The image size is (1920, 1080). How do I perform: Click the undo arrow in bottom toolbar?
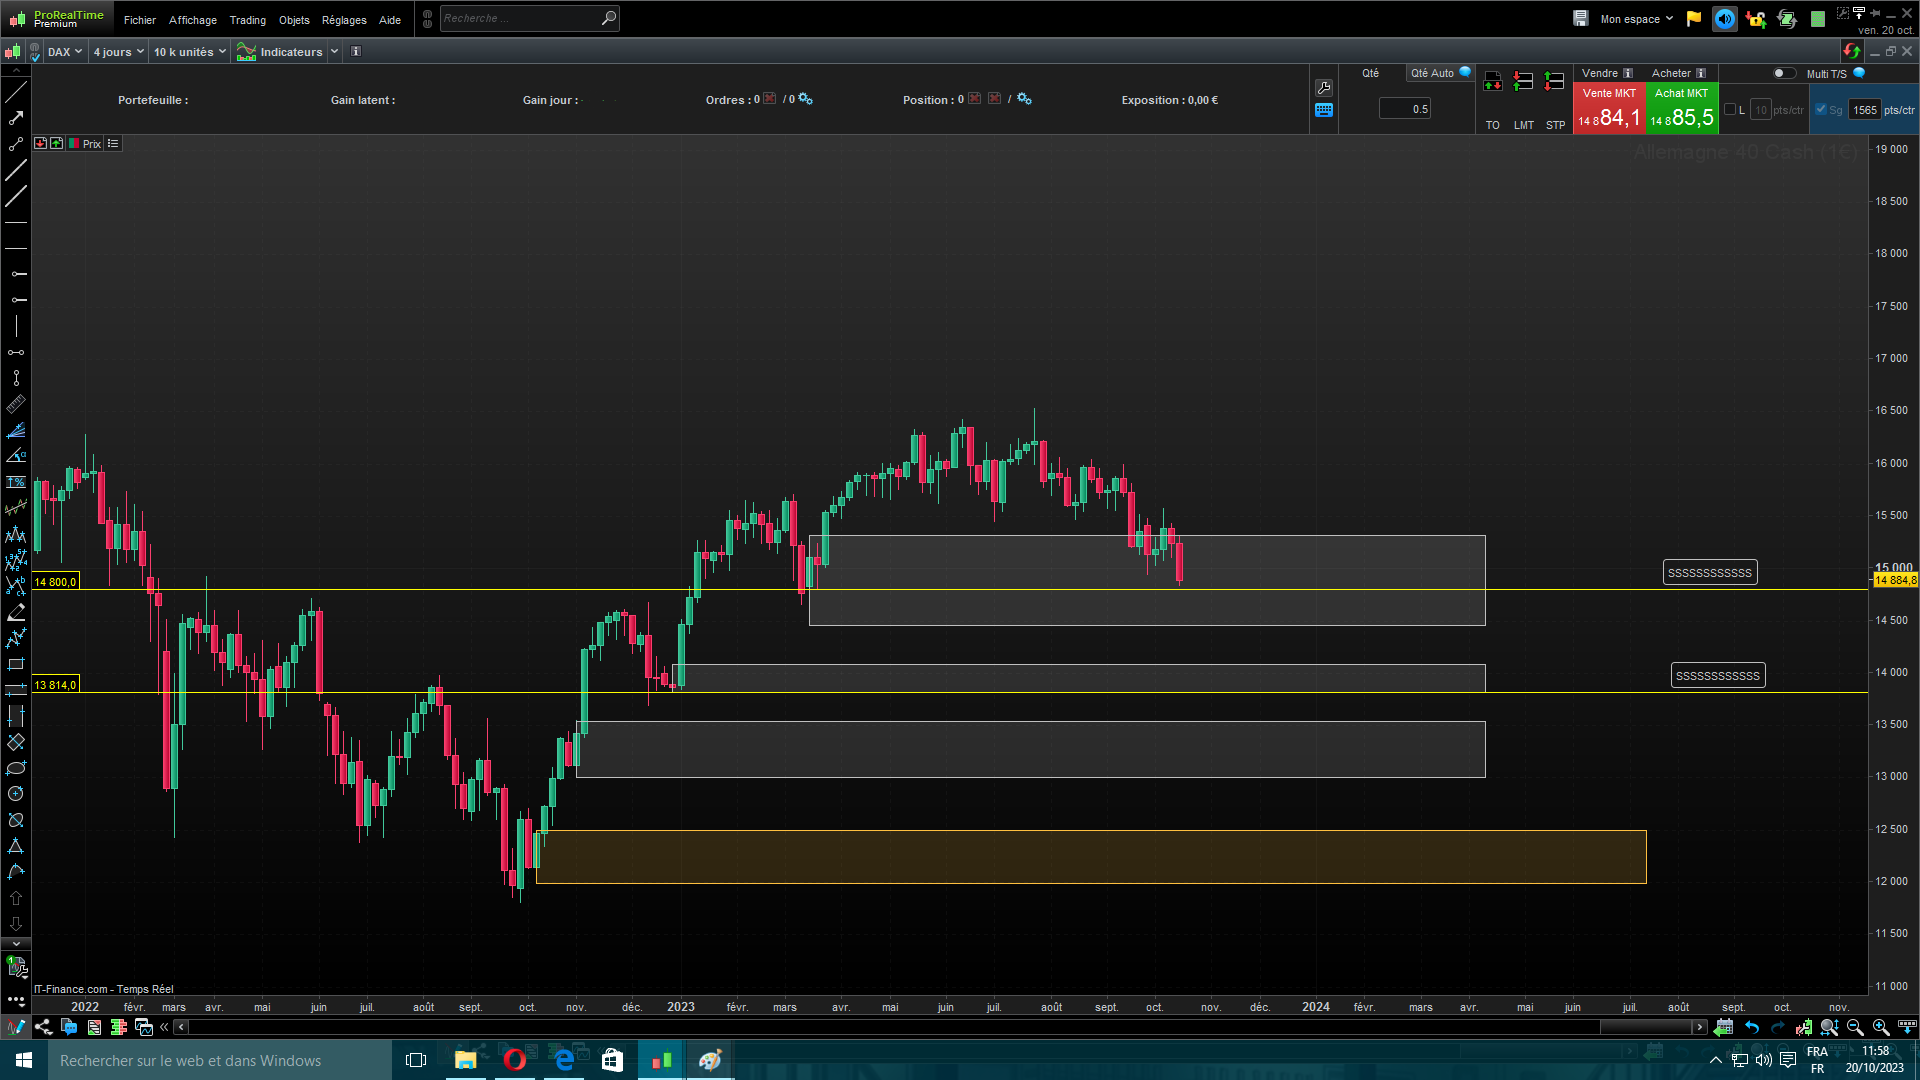(1752, 1027)
